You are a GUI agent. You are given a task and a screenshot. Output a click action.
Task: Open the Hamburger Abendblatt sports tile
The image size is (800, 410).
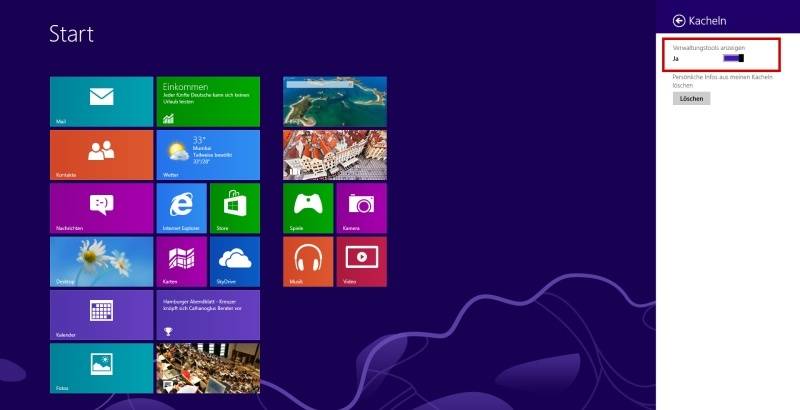coord(208,315)
